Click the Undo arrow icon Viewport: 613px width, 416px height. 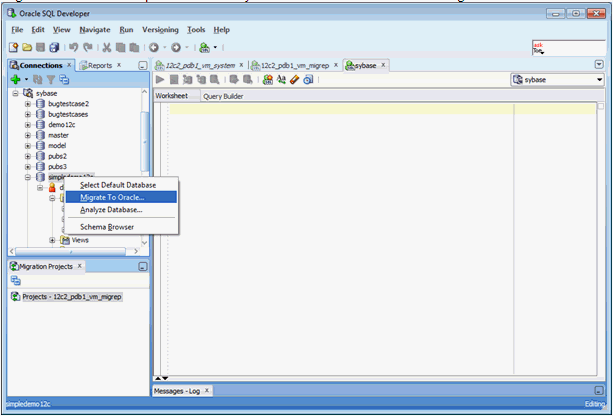[74, 47]
